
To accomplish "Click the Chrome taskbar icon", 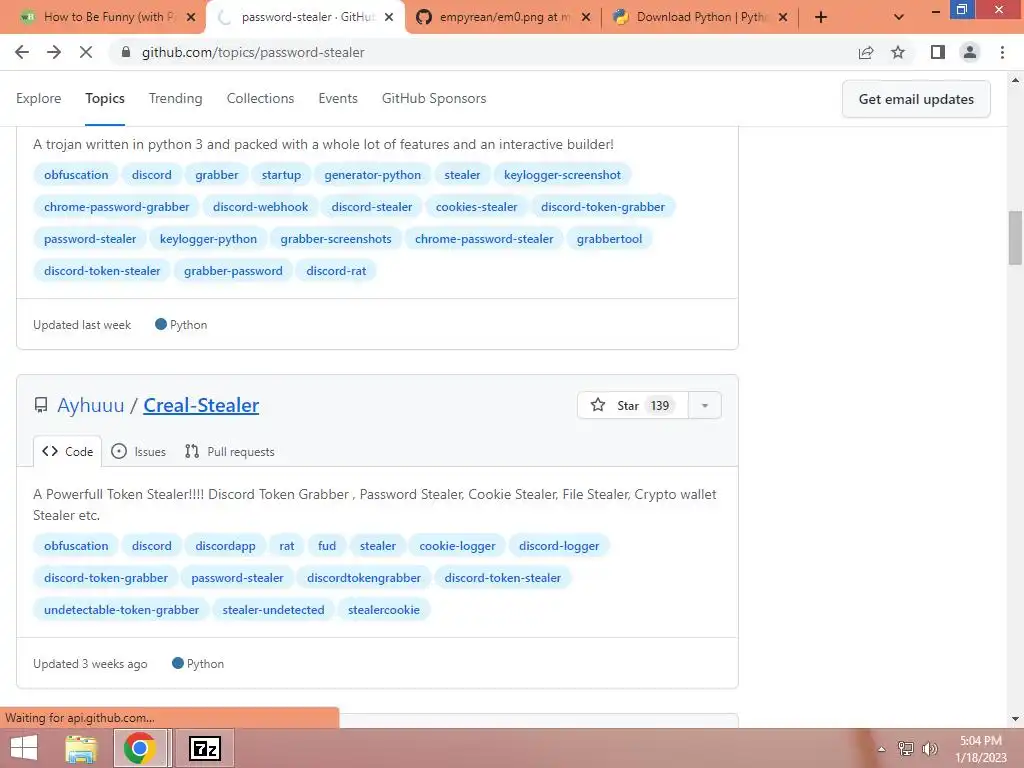I will (139, 748).
